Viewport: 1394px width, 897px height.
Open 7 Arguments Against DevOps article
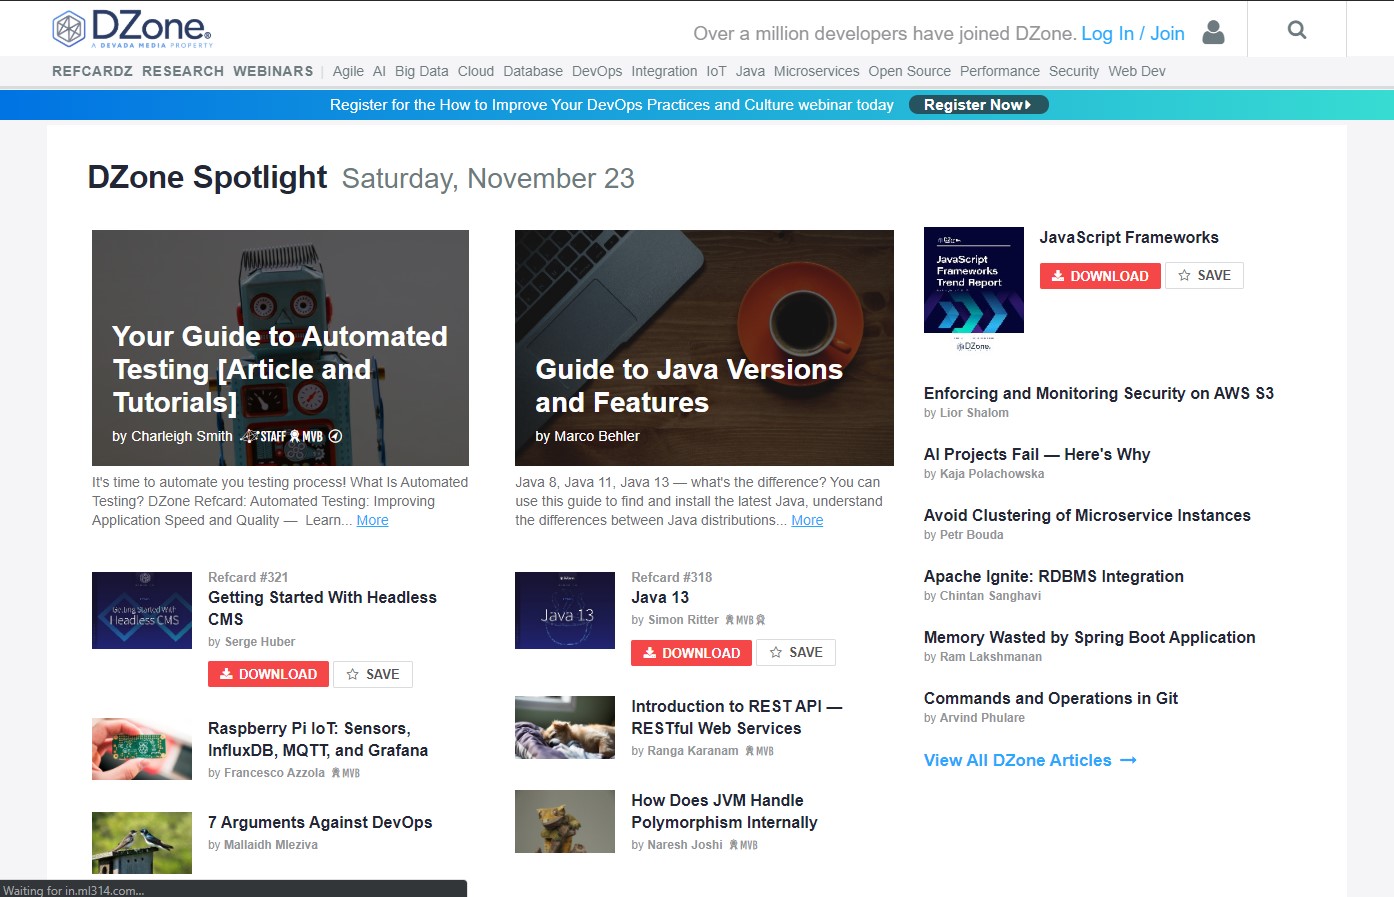coord(320,822)
